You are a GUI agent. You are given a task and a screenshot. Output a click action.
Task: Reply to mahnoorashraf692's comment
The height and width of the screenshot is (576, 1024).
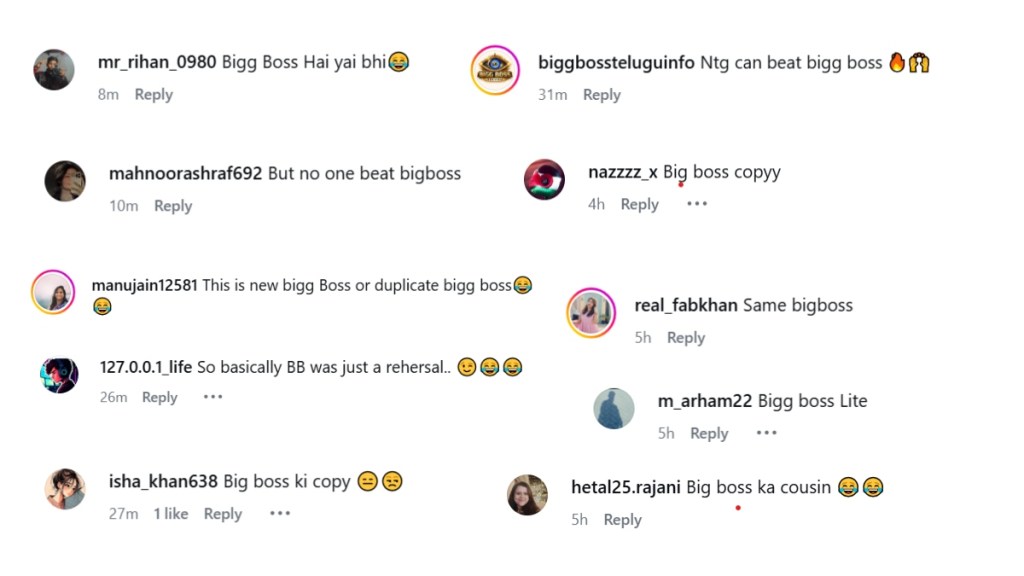click(173, 206)
